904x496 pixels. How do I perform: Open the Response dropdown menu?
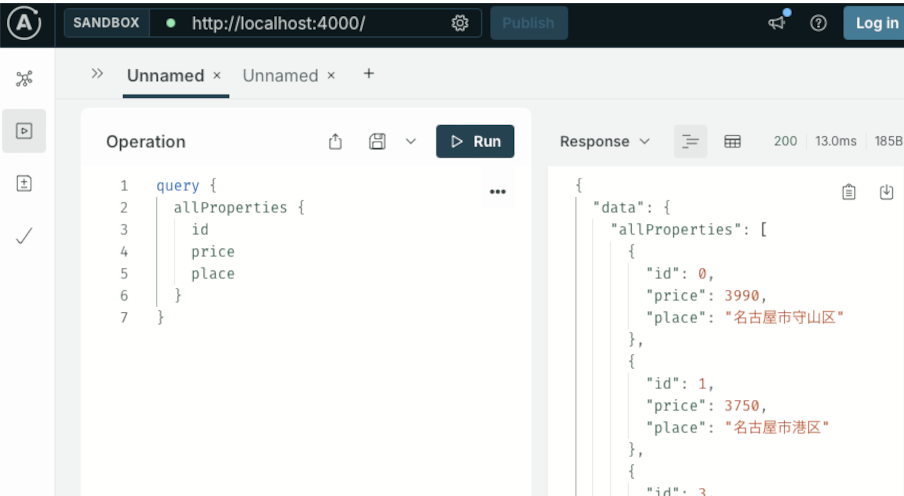click(605, 142)
